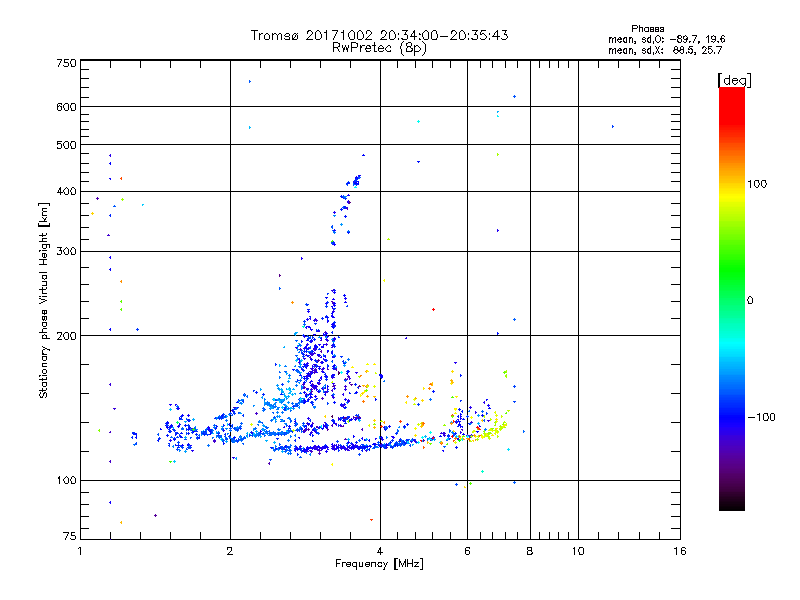Click the x-axis tick label '8'

pos(530,551)
